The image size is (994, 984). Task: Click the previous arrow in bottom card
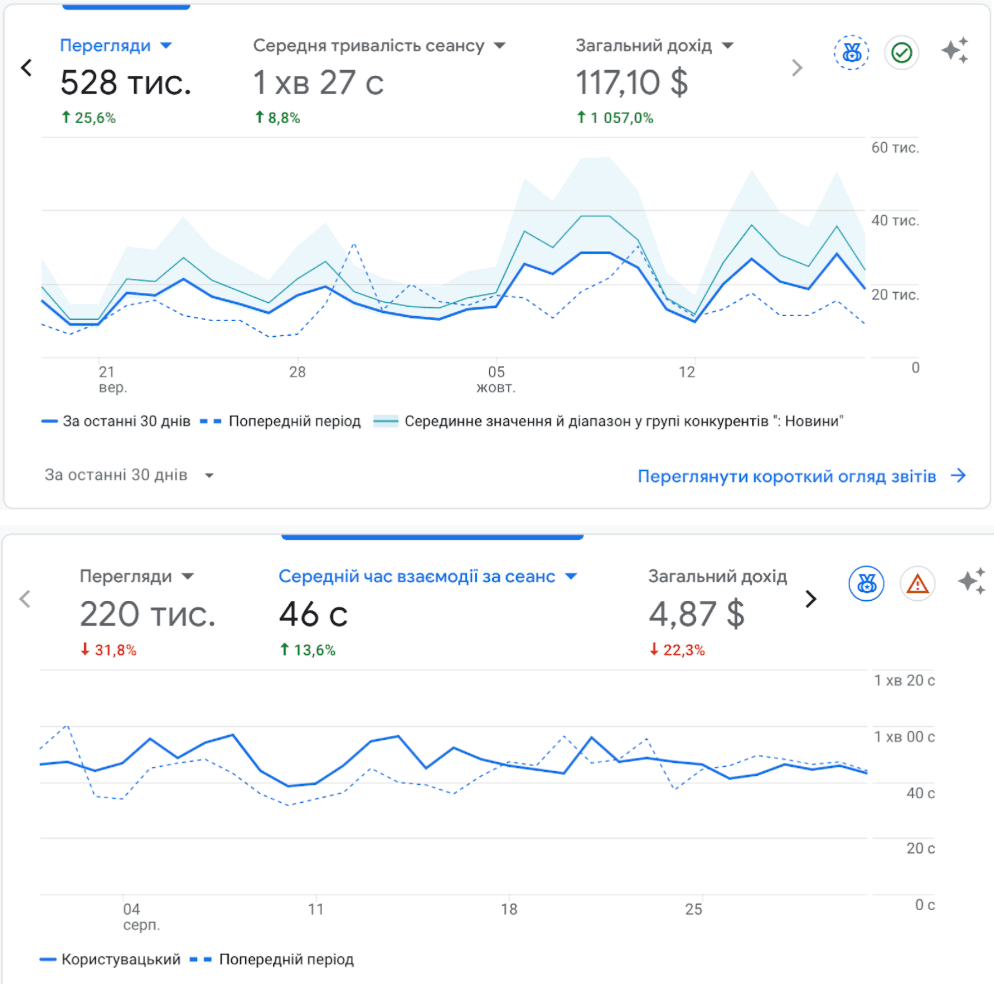click(x=26, y=599)
